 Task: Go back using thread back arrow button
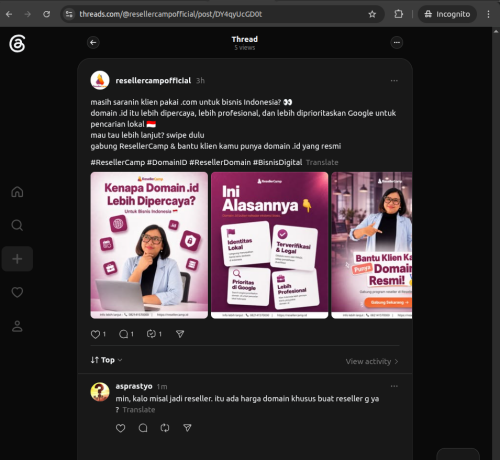pos(93,42)
